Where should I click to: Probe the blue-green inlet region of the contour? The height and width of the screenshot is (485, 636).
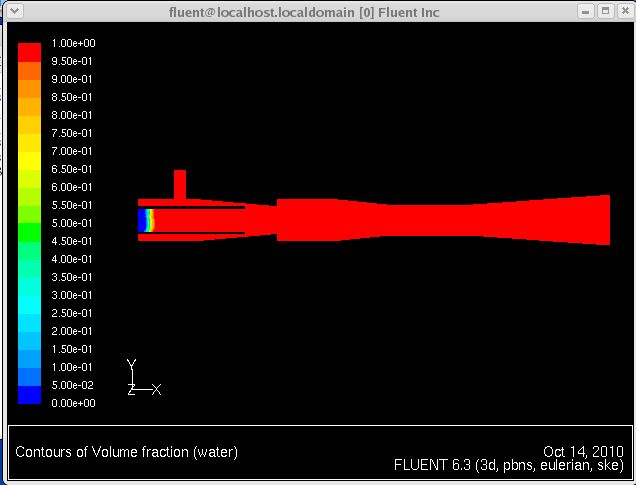147,221
